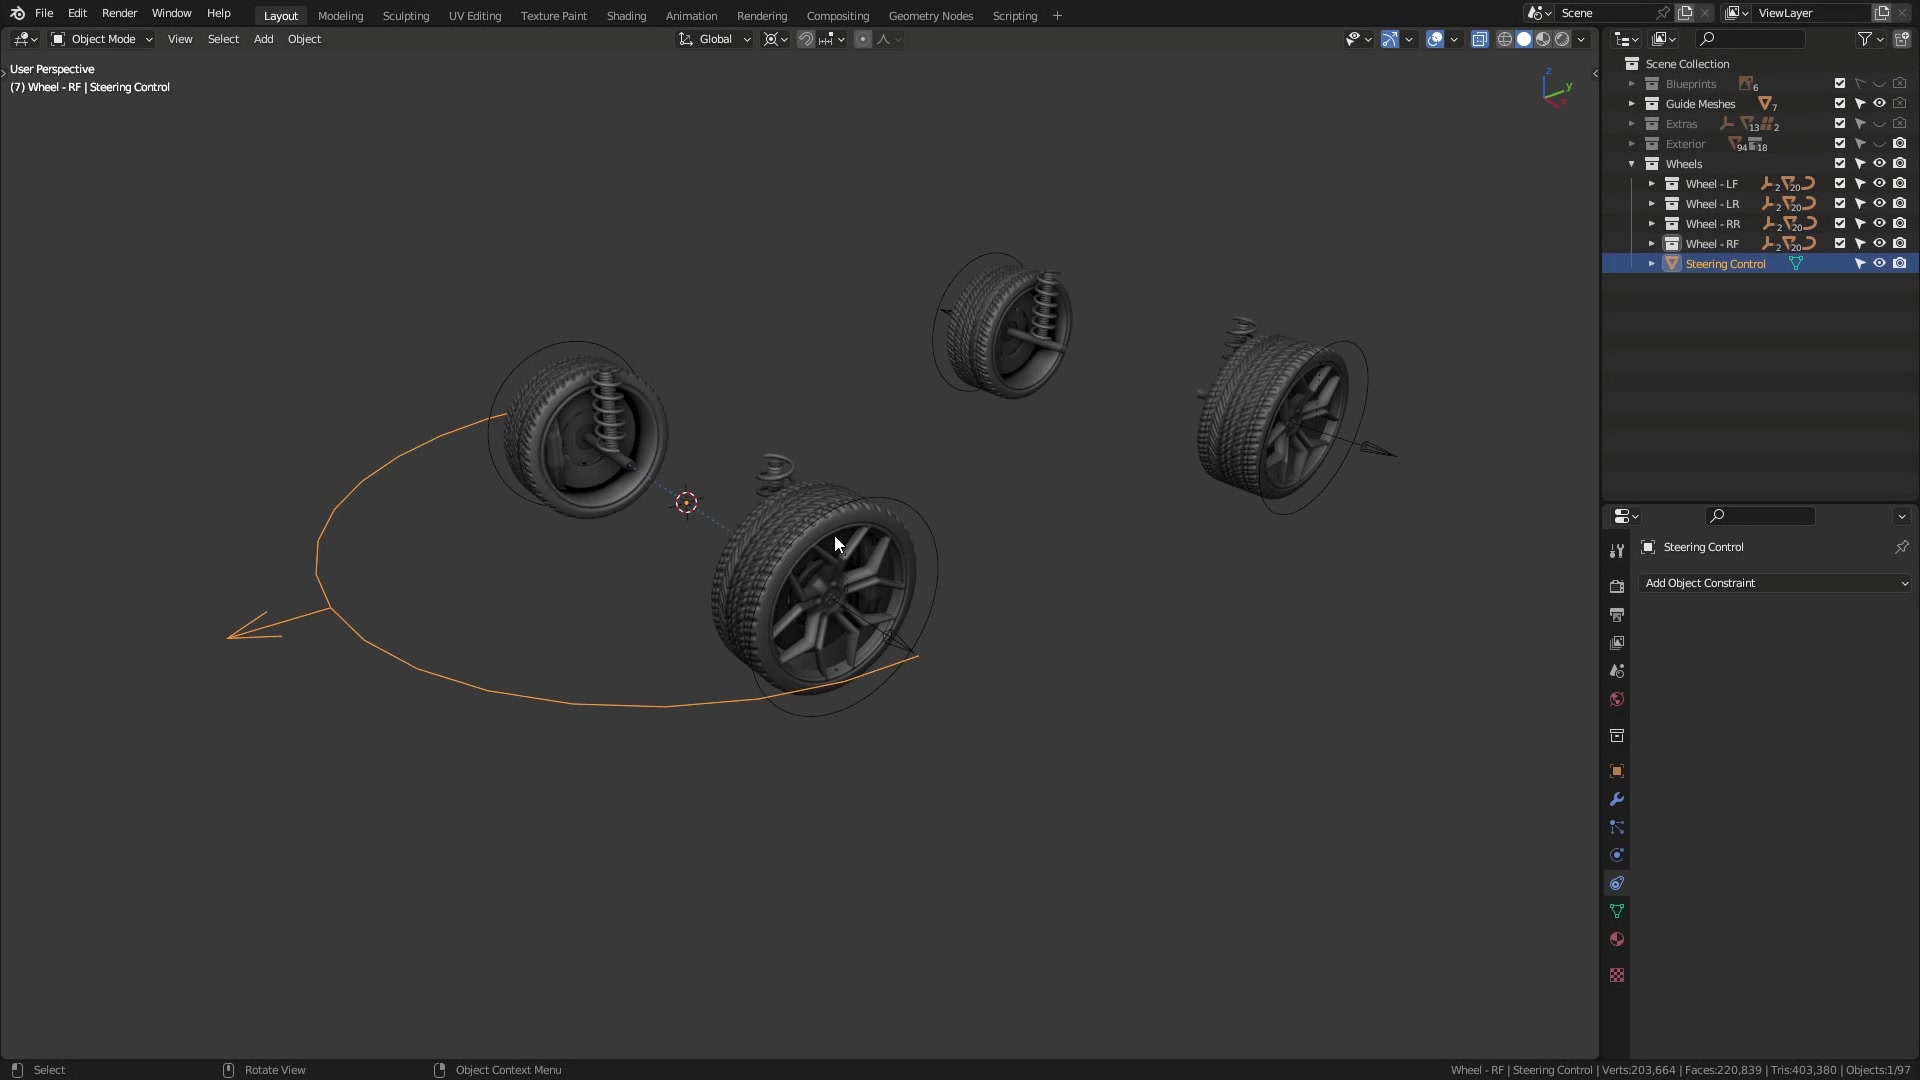
Task: Click the add workspace plus button
Action: (1057, 16)
